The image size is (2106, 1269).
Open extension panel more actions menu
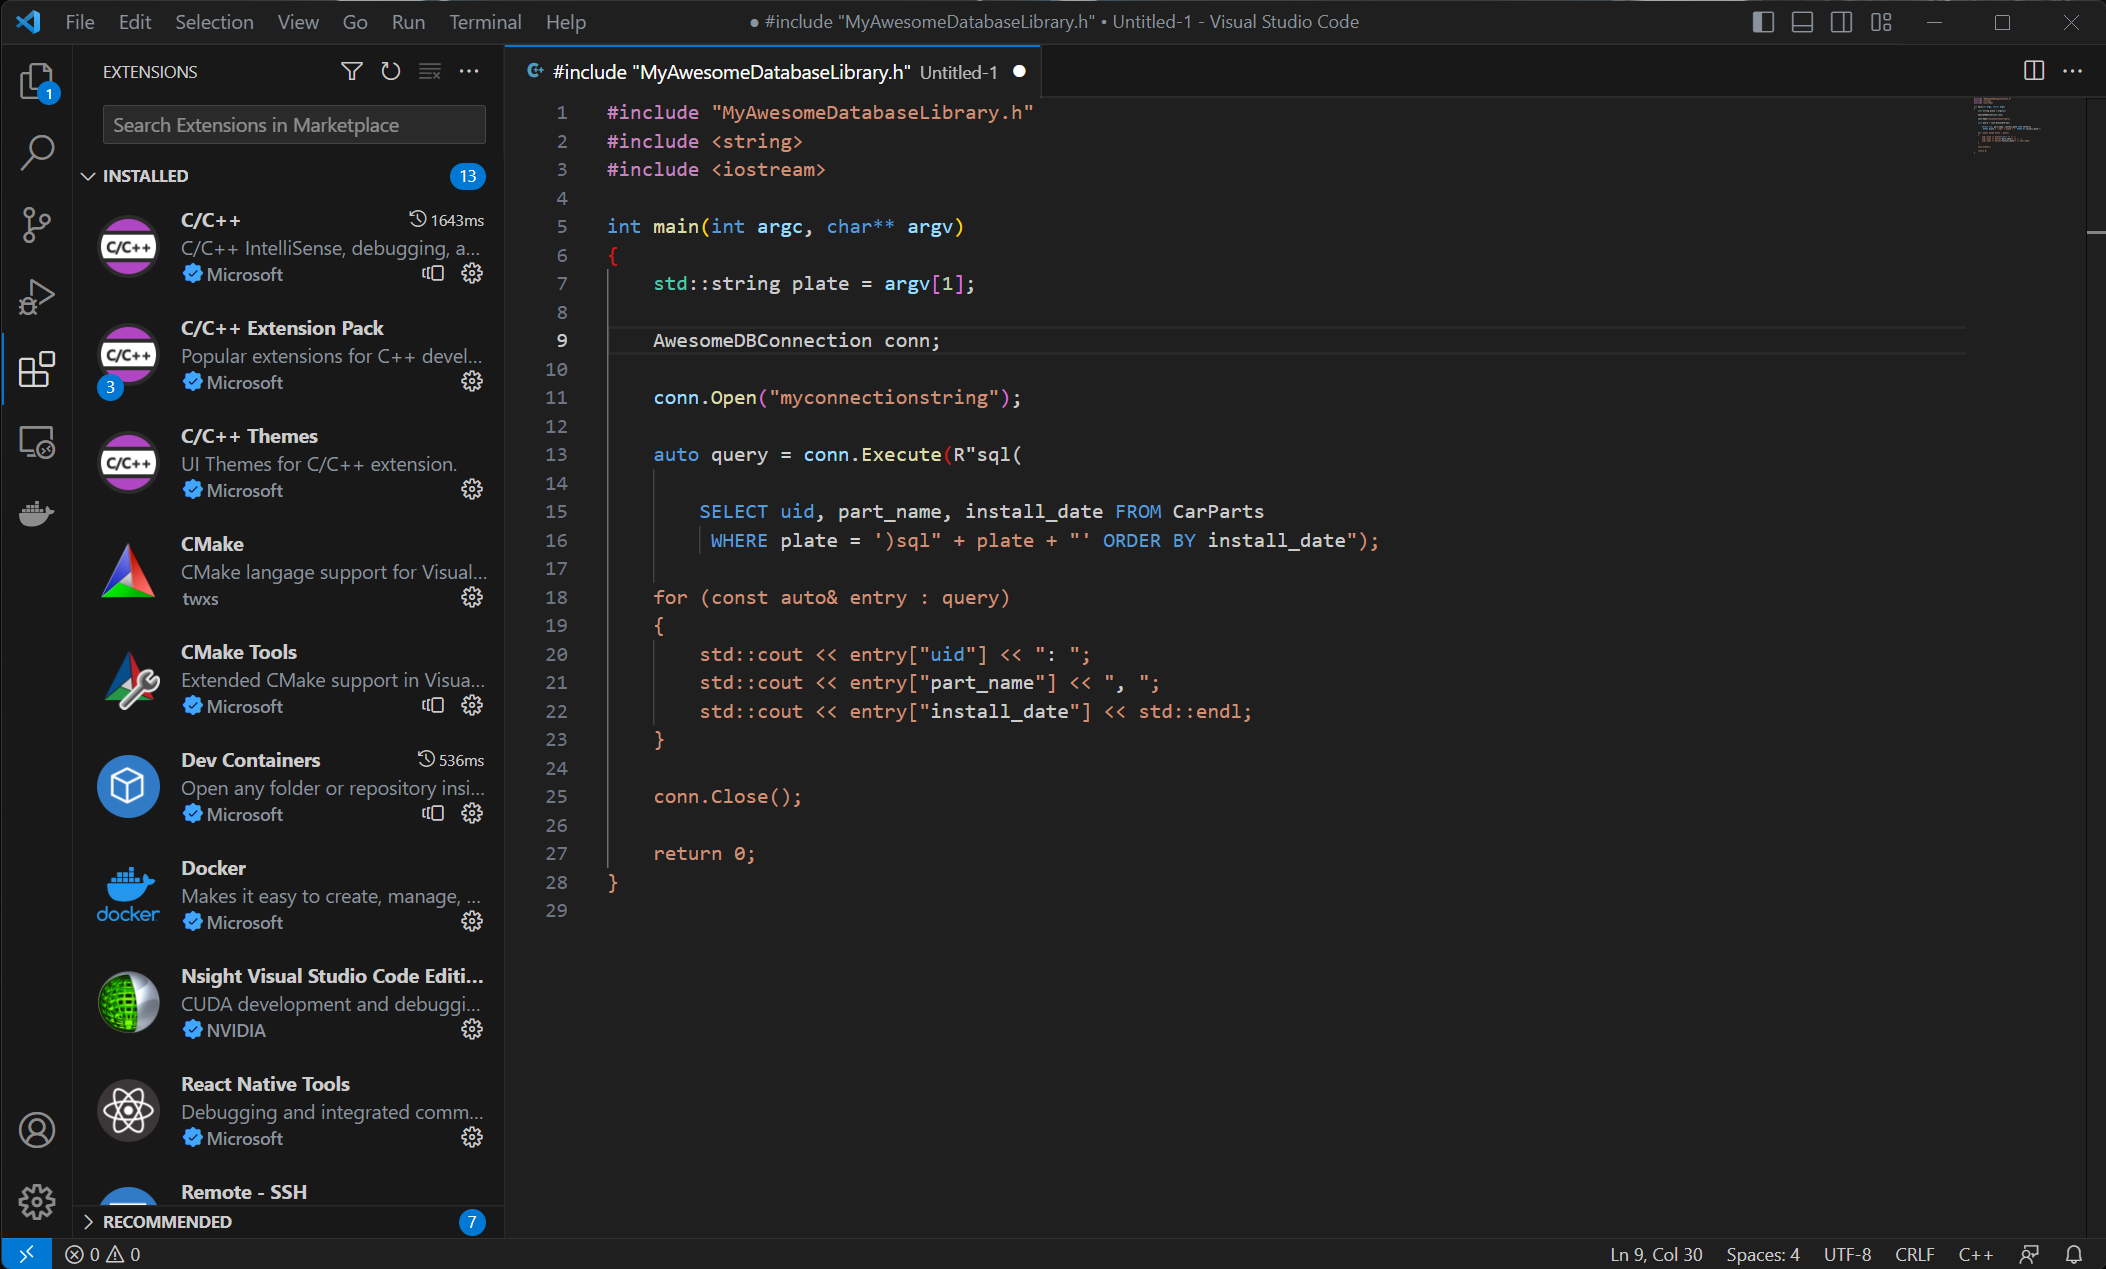pos(469,71)
